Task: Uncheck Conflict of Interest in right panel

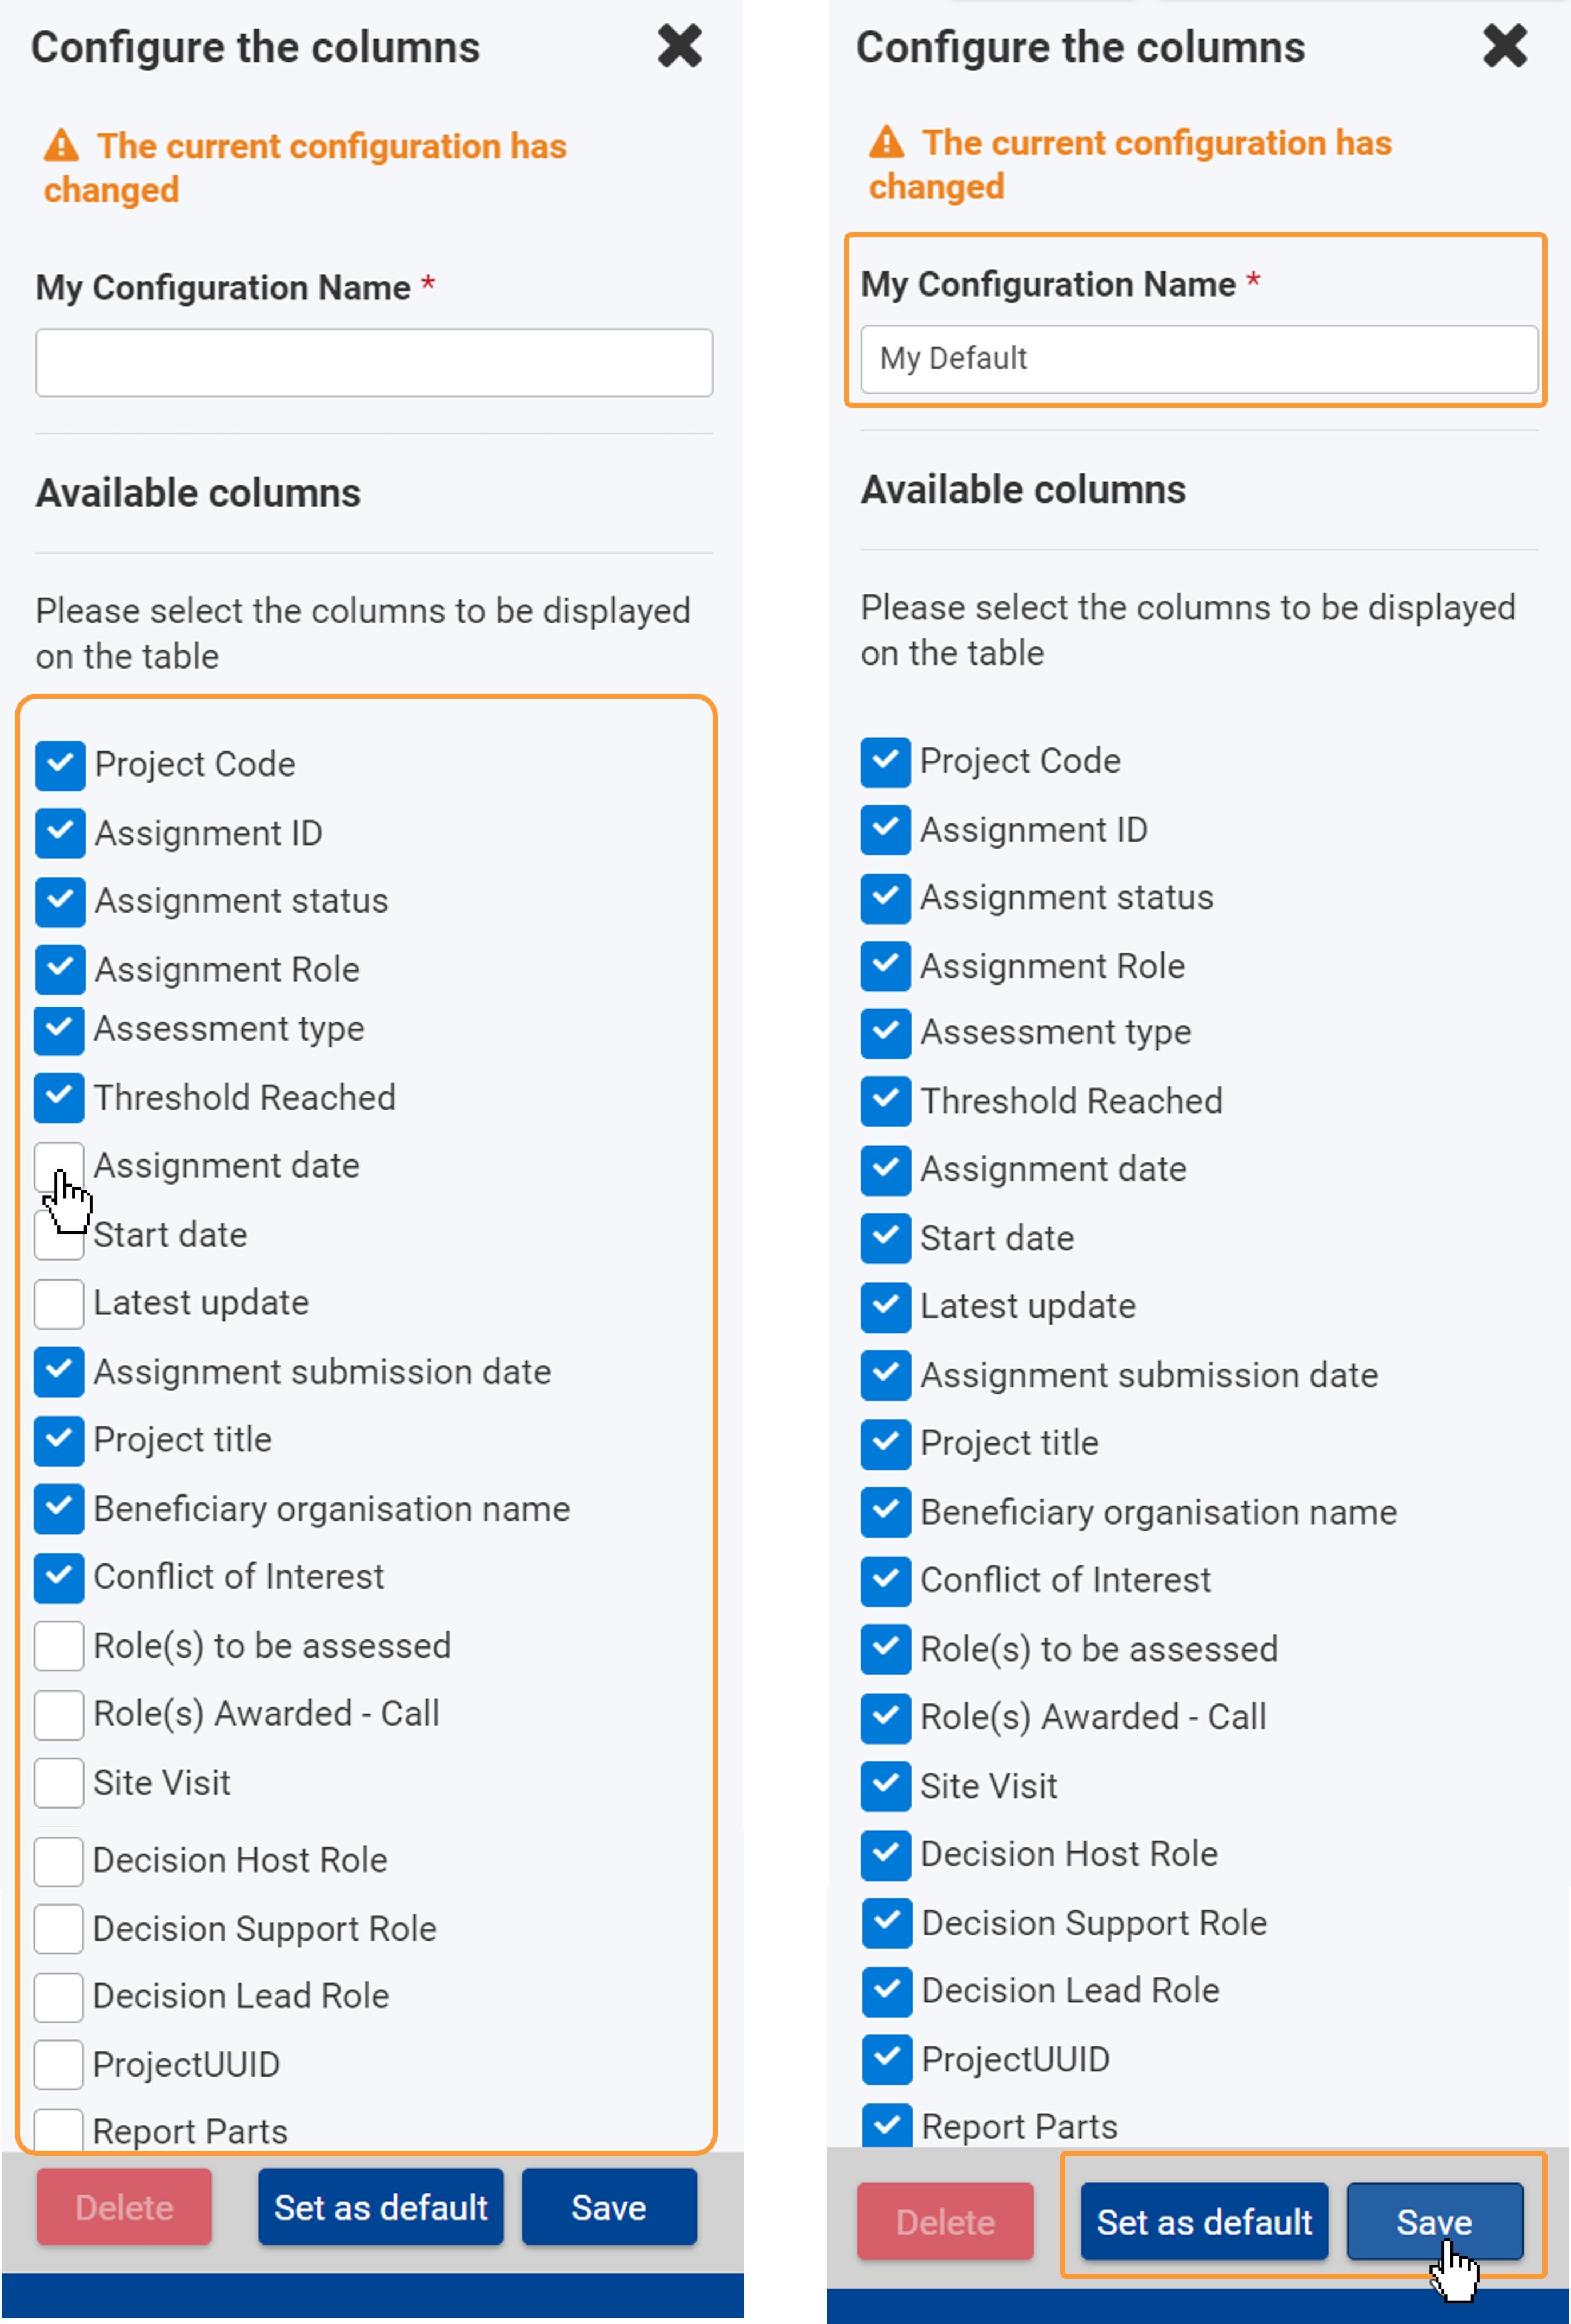Action: click(x=885, y=1580)
